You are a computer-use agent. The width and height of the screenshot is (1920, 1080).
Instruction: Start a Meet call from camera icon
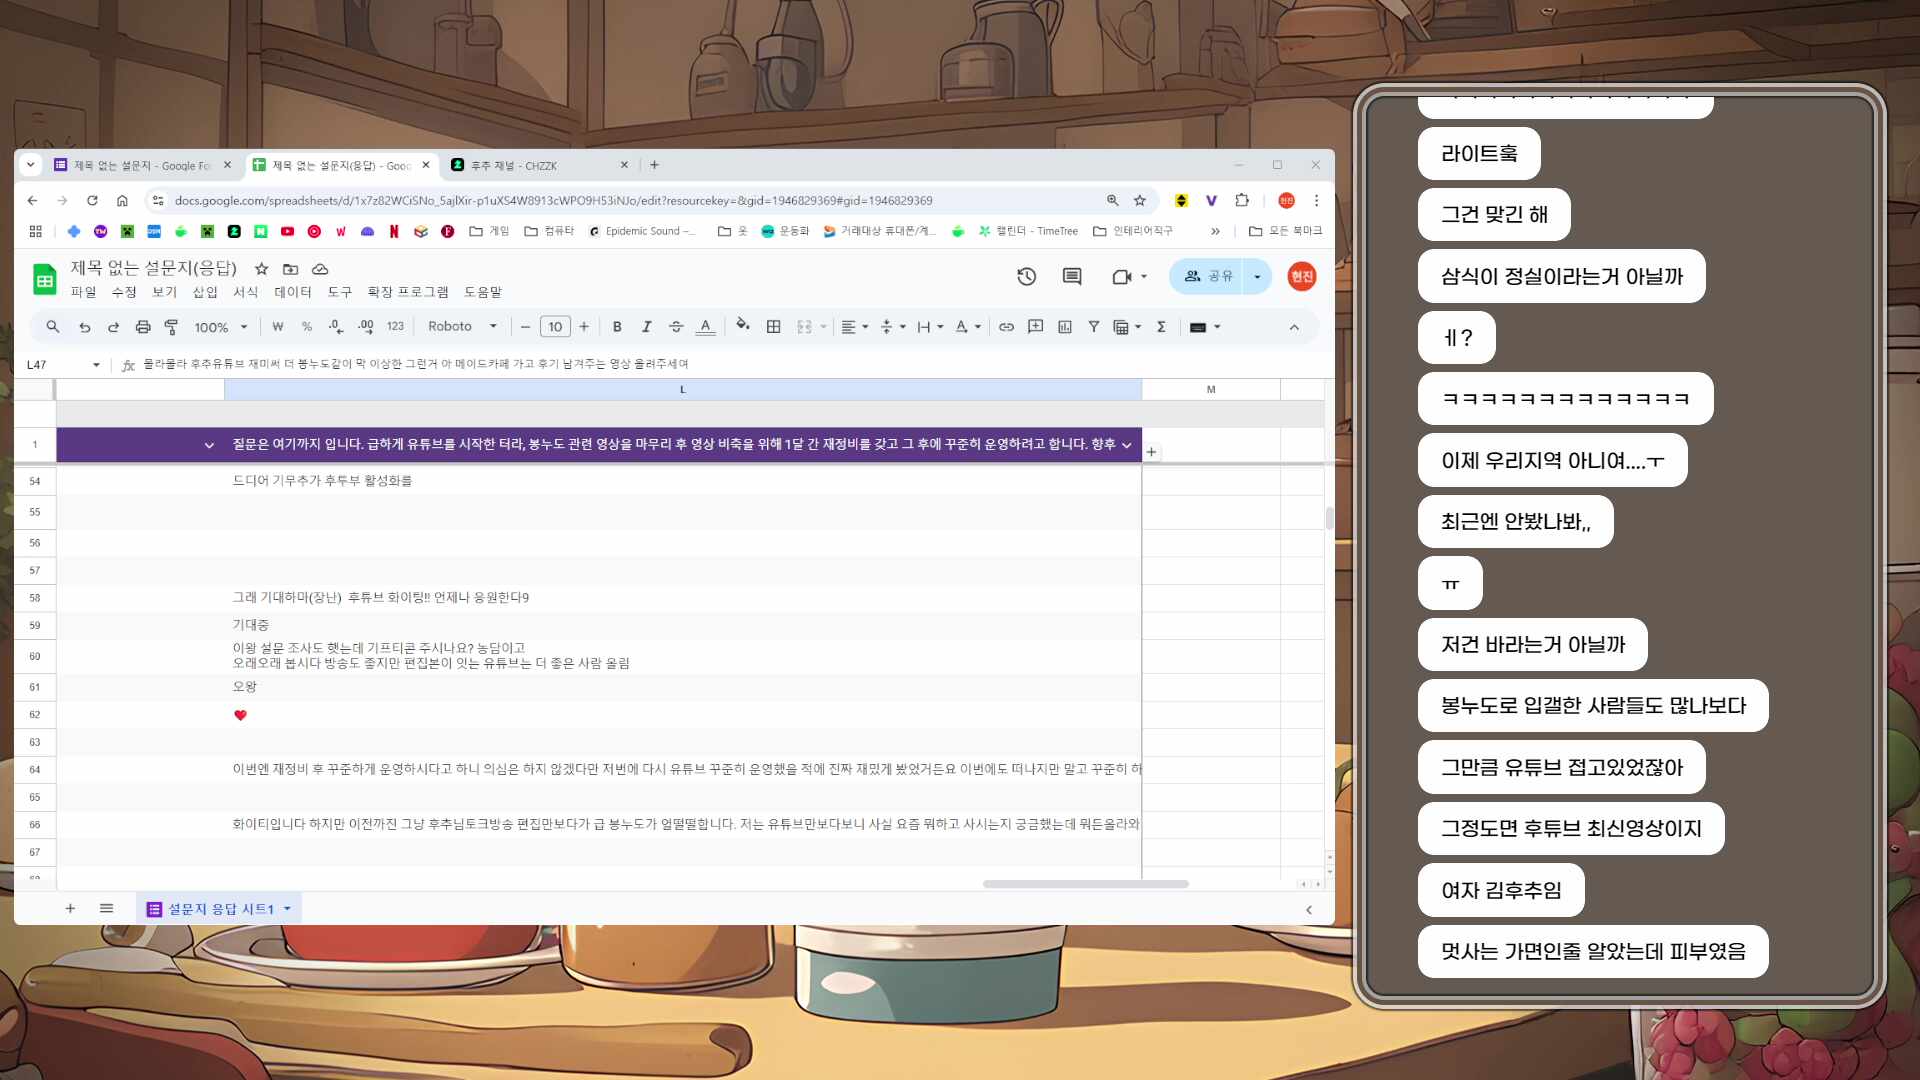click(1122, 277)
